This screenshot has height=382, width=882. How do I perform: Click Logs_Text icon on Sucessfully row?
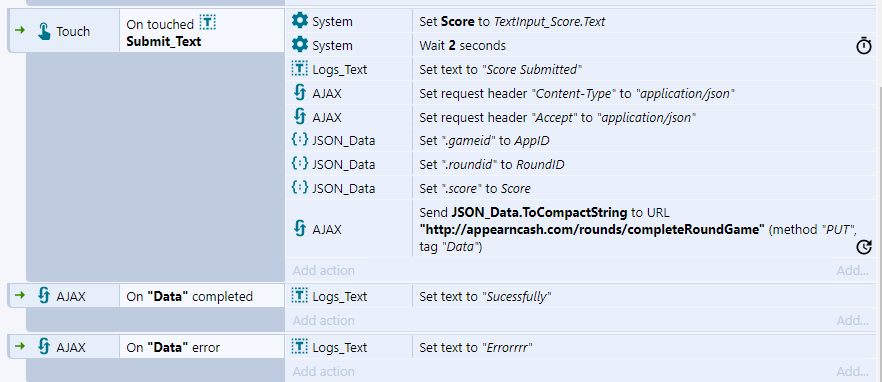[x=300, y=296]
